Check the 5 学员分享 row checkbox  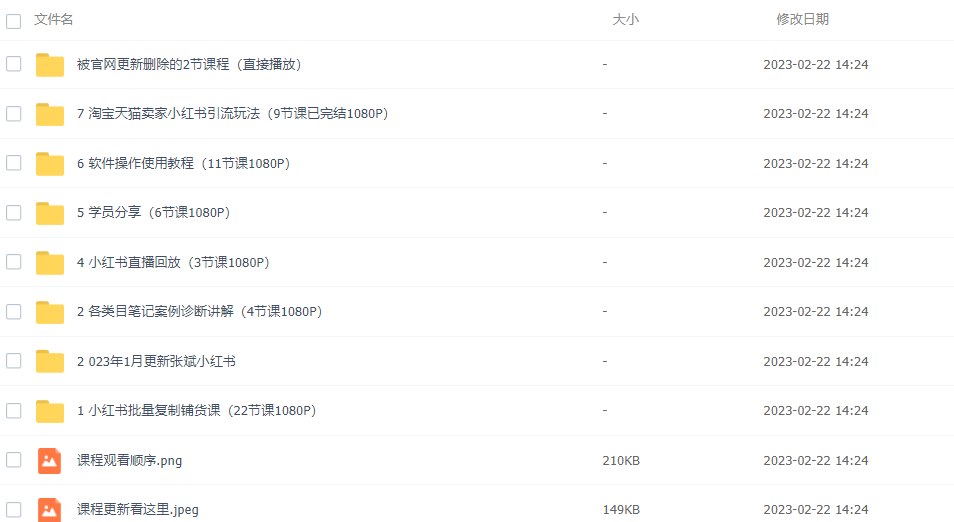(x=13, y=212)
